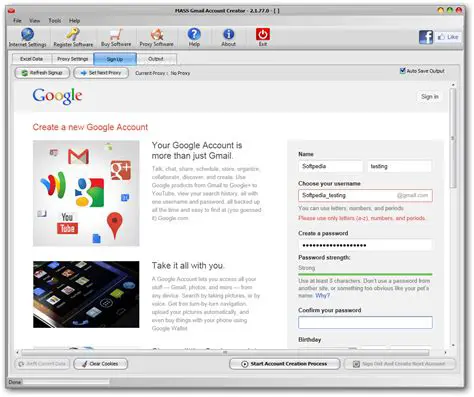Viewport: 474px width, 397px height.
Task: Switch to the Excel Data tab
Action: pyautogui.click(x=32, y=59)
